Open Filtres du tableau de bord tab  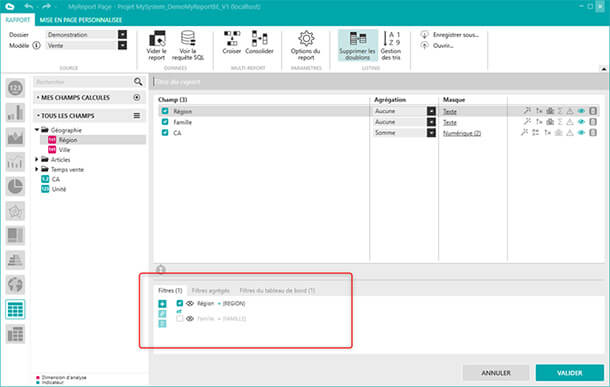point(277,291)
